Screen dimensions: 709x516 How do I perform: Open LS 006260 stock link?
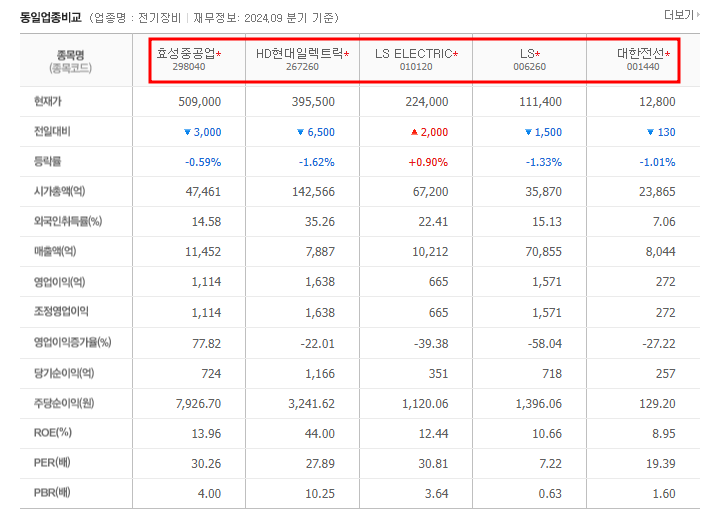coord(527,53)
